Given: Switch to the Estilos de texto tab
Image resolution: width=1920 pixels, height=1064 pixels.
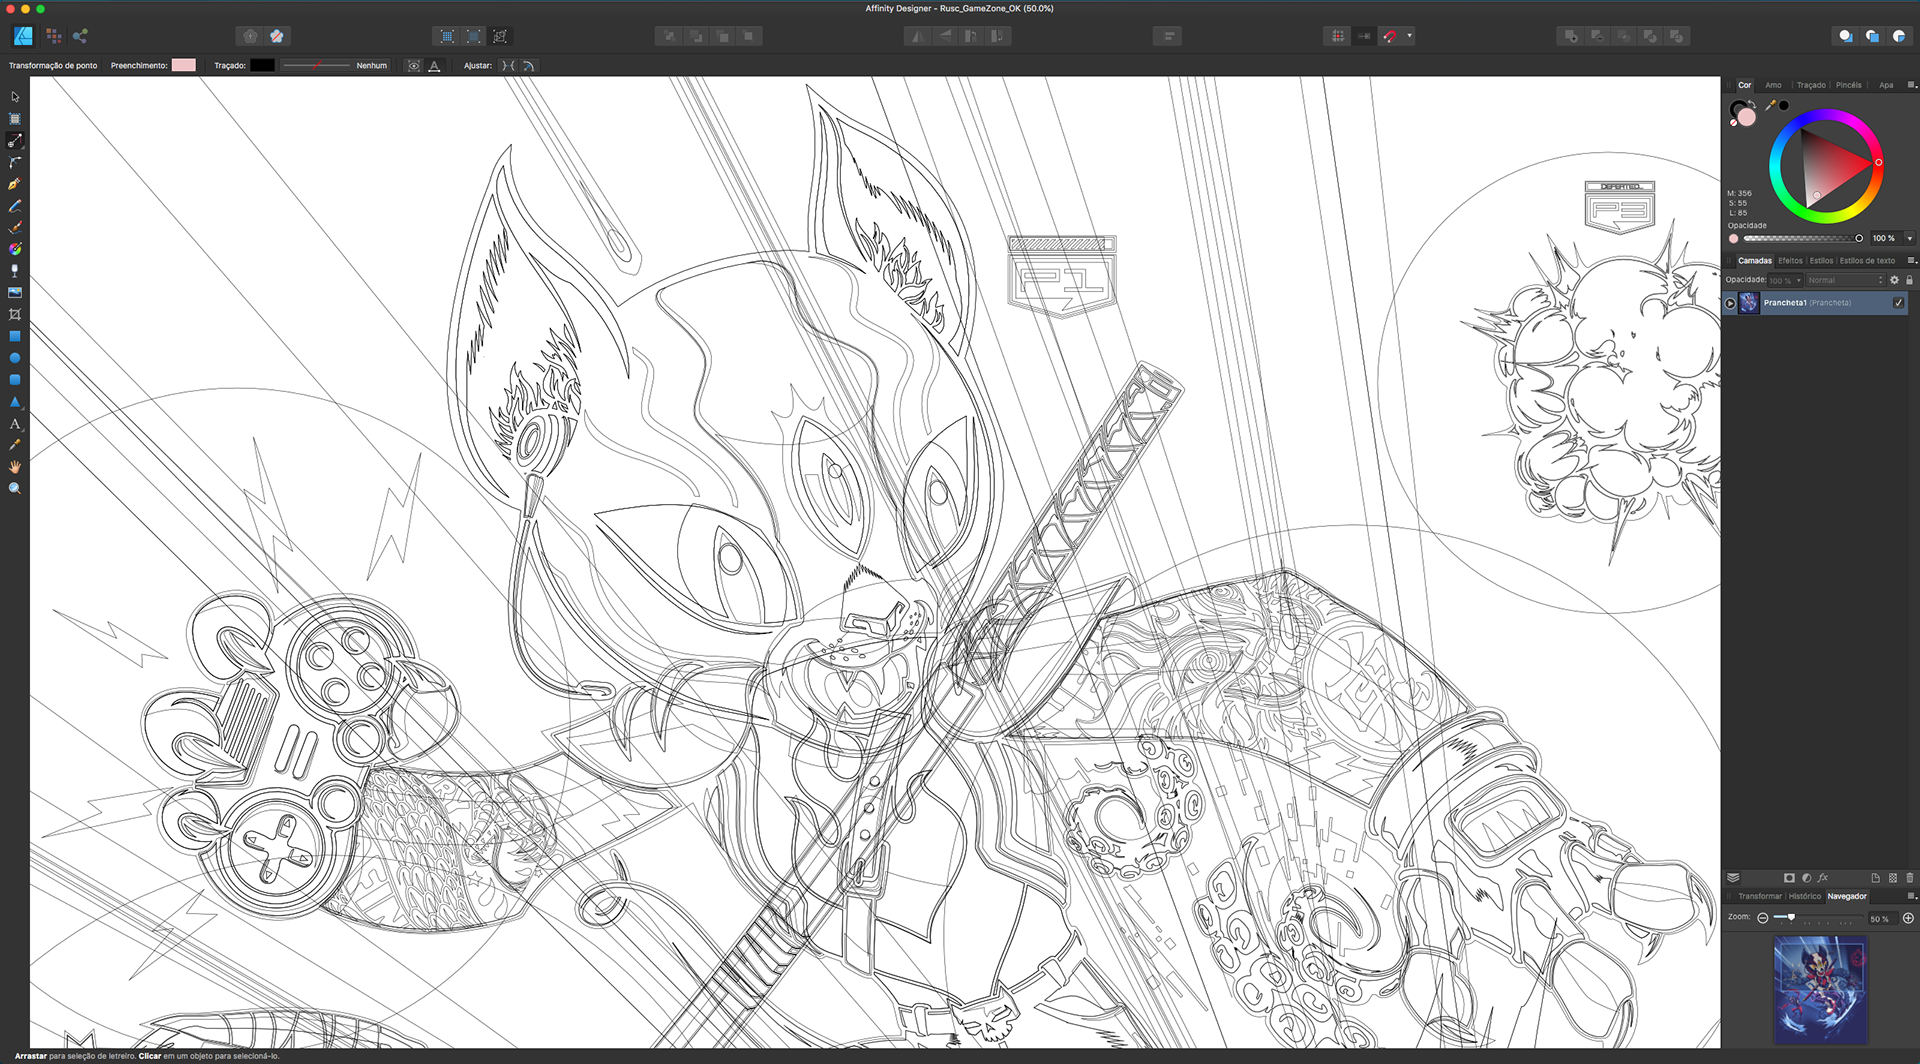Looking at the screenshot, I should (x=1867, y=261).
